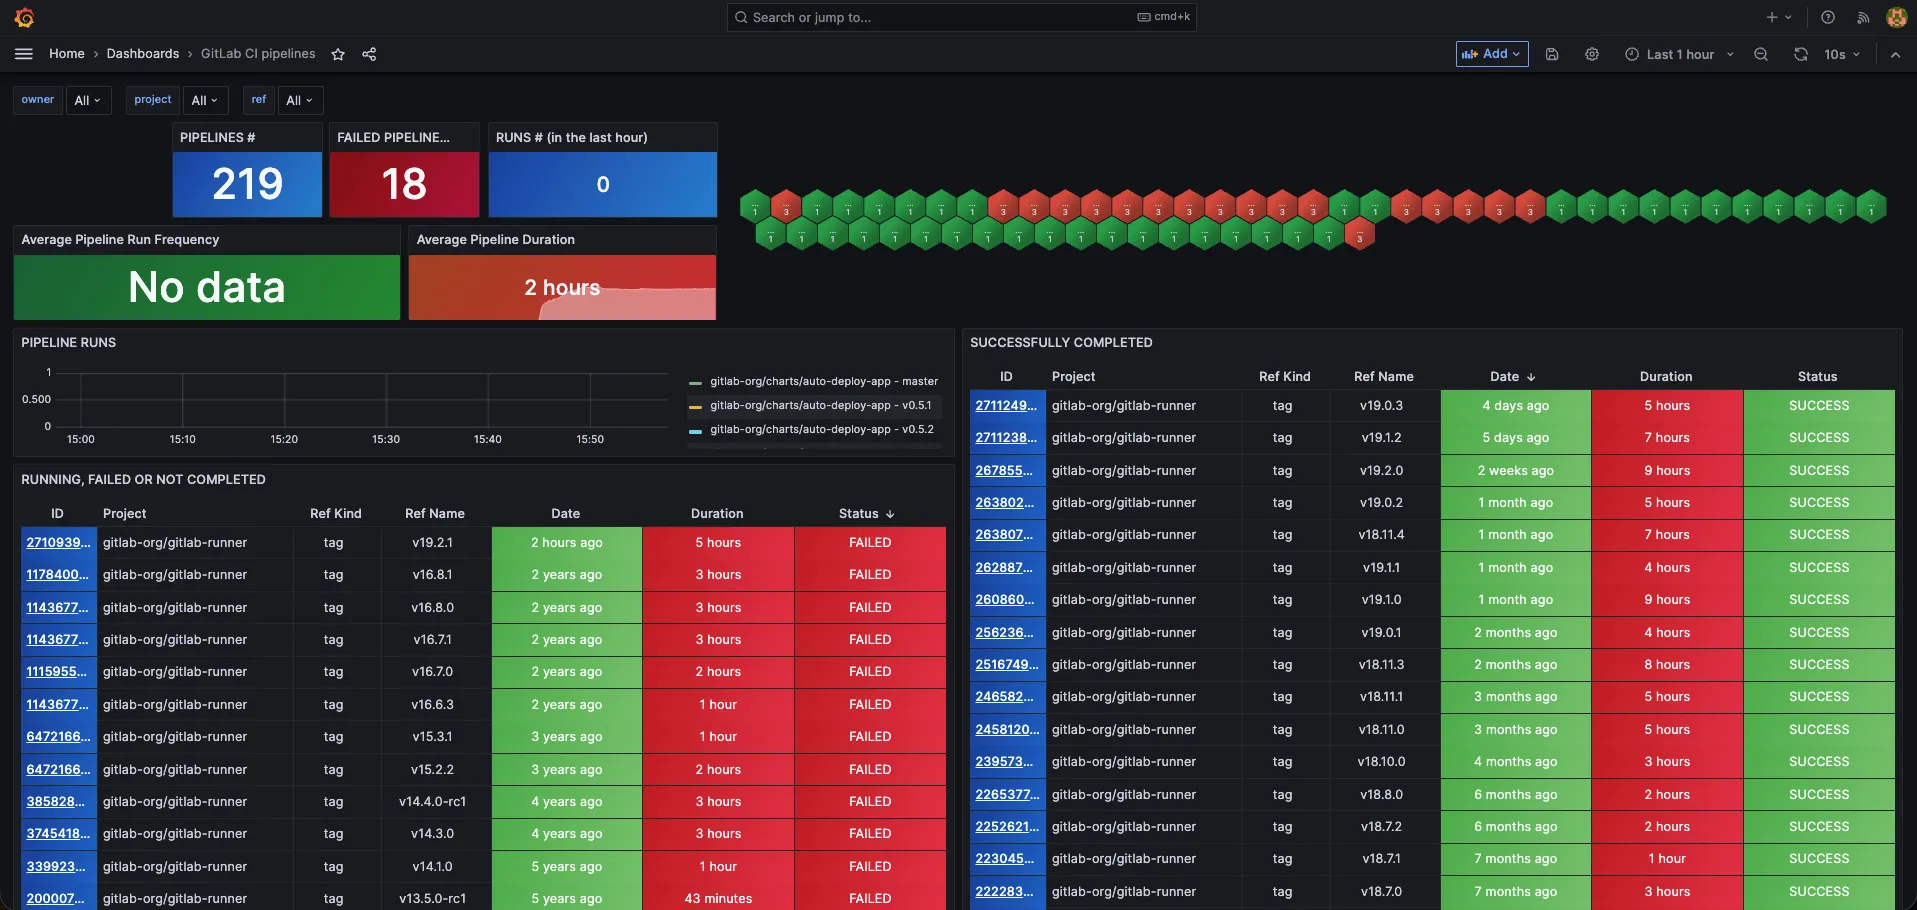The width and height of the screenshot is (1917, 910).
Task: Click the v19.0.3 ref name cell
Action: pos(1381,405)
